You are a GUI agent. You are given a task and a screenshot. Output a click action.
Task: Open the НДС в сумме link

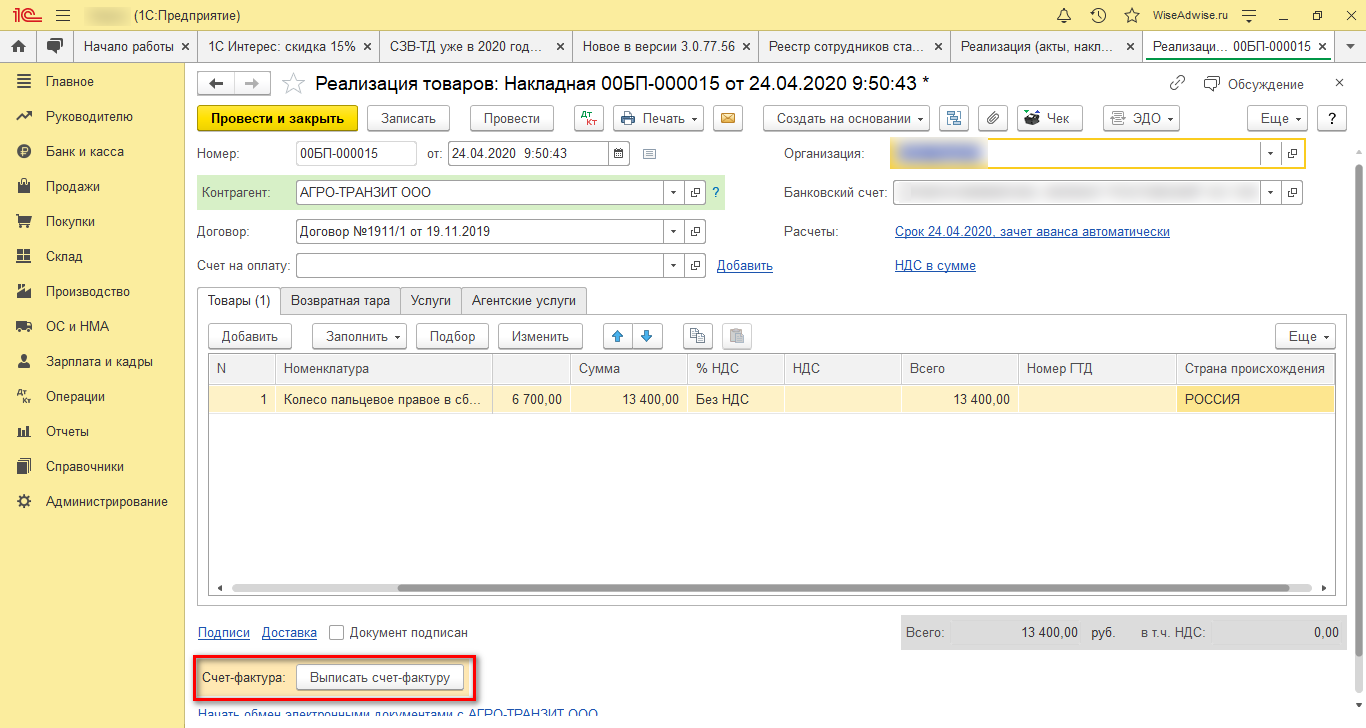[x=935, y=265]
